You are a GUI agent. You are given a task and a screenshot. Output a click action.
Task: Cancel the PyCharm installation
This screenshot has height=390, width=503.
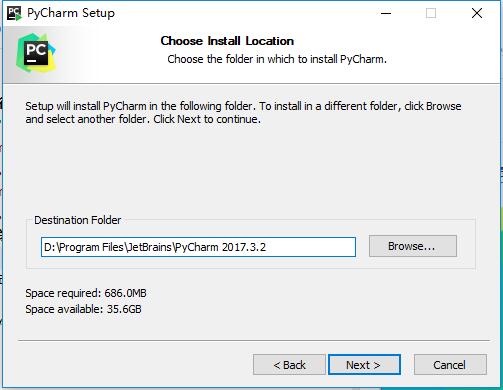450,365
